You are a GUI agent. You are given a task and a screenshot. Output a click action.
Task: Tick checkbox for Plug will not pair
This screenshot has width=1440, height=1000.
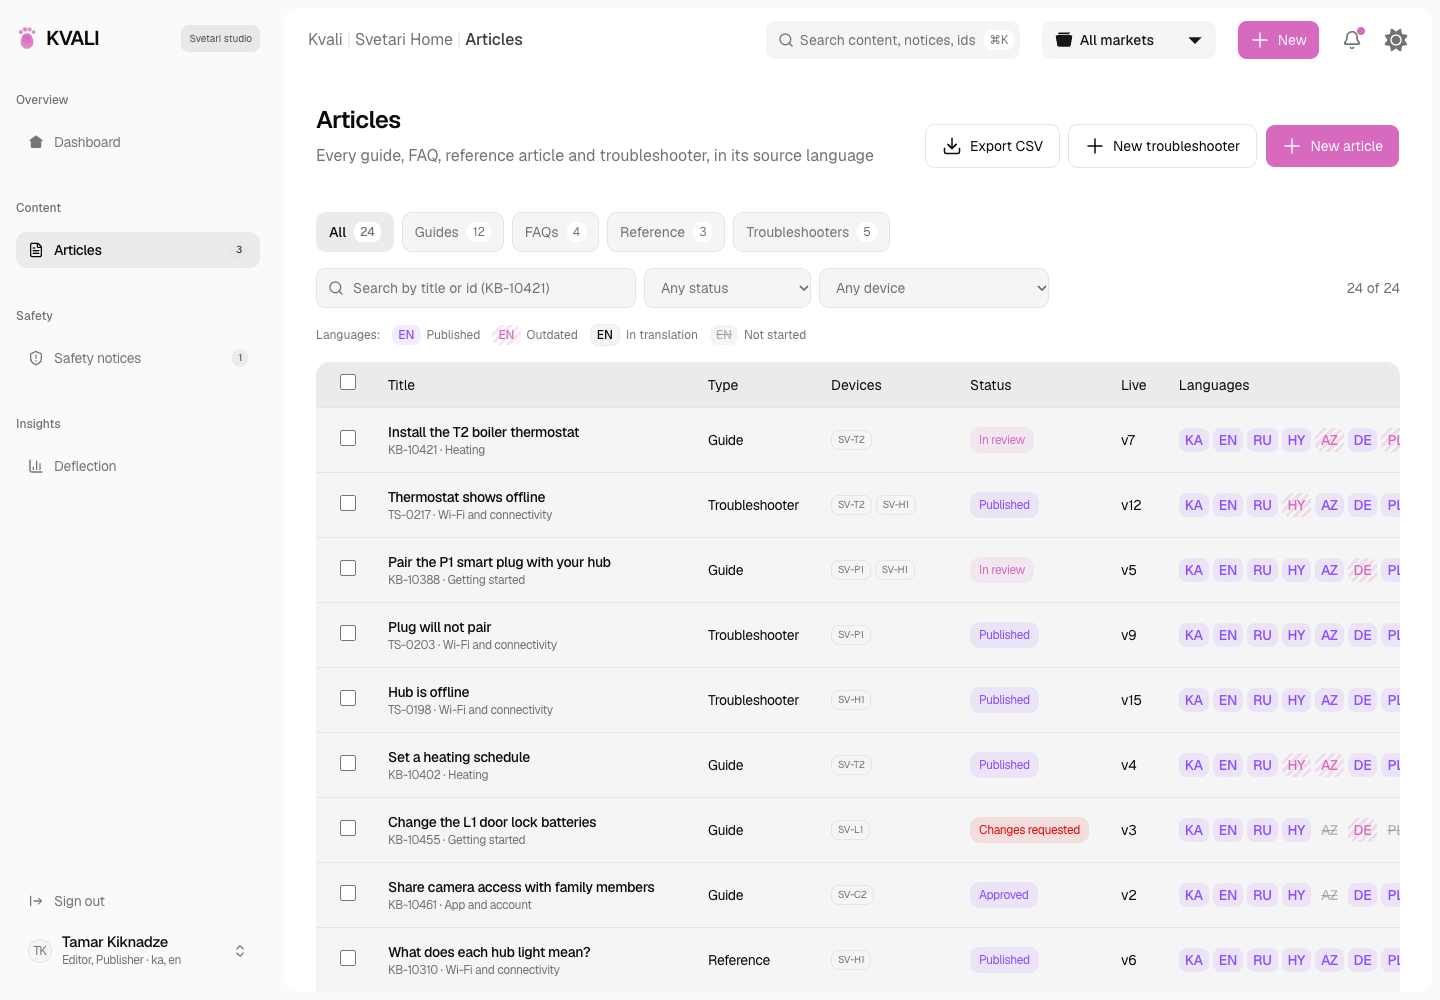(348, 633)
